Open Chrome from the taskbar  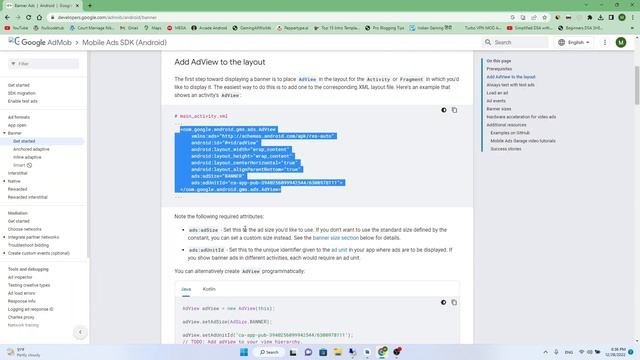[x=382, y=352]
